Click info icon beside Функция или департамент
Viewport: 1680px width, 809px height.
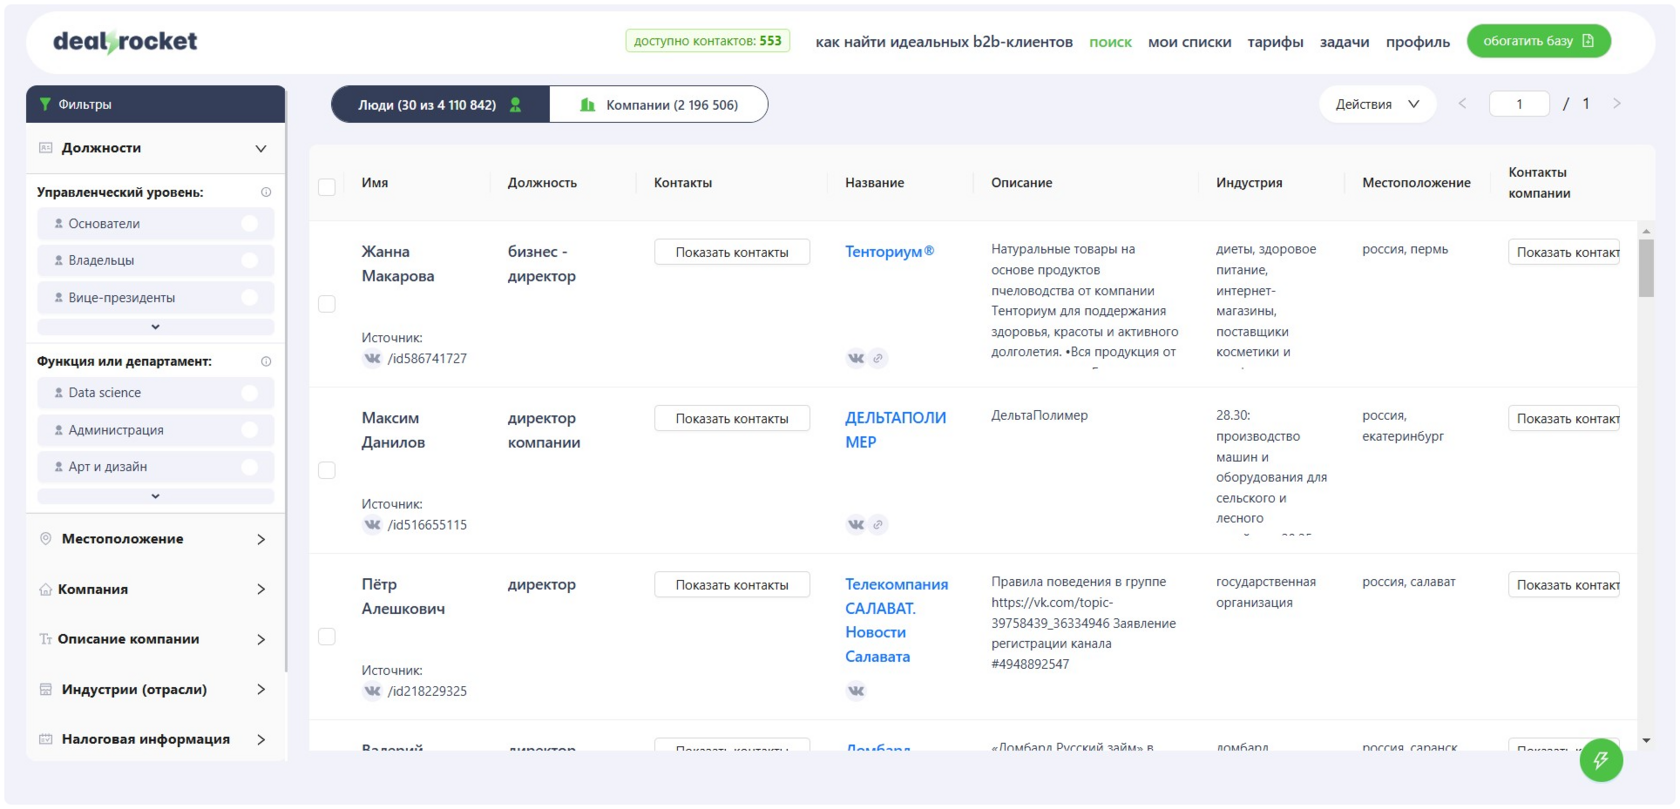[x=266, y=361]
